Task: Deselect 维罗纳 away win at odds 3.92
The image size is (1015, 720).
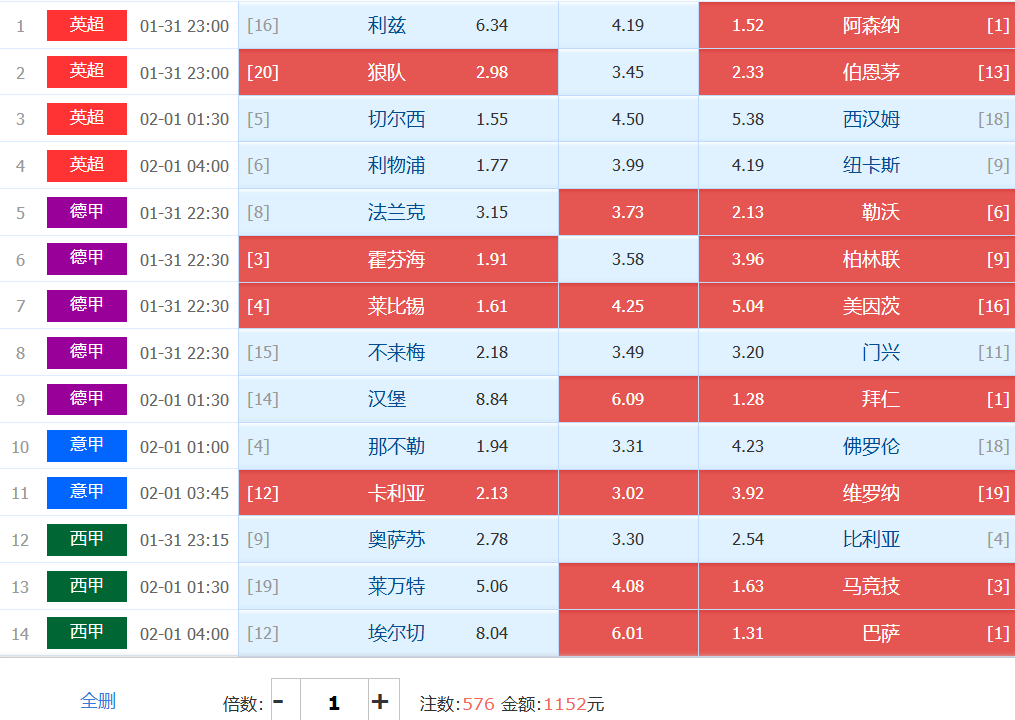Action: (856, 493)
